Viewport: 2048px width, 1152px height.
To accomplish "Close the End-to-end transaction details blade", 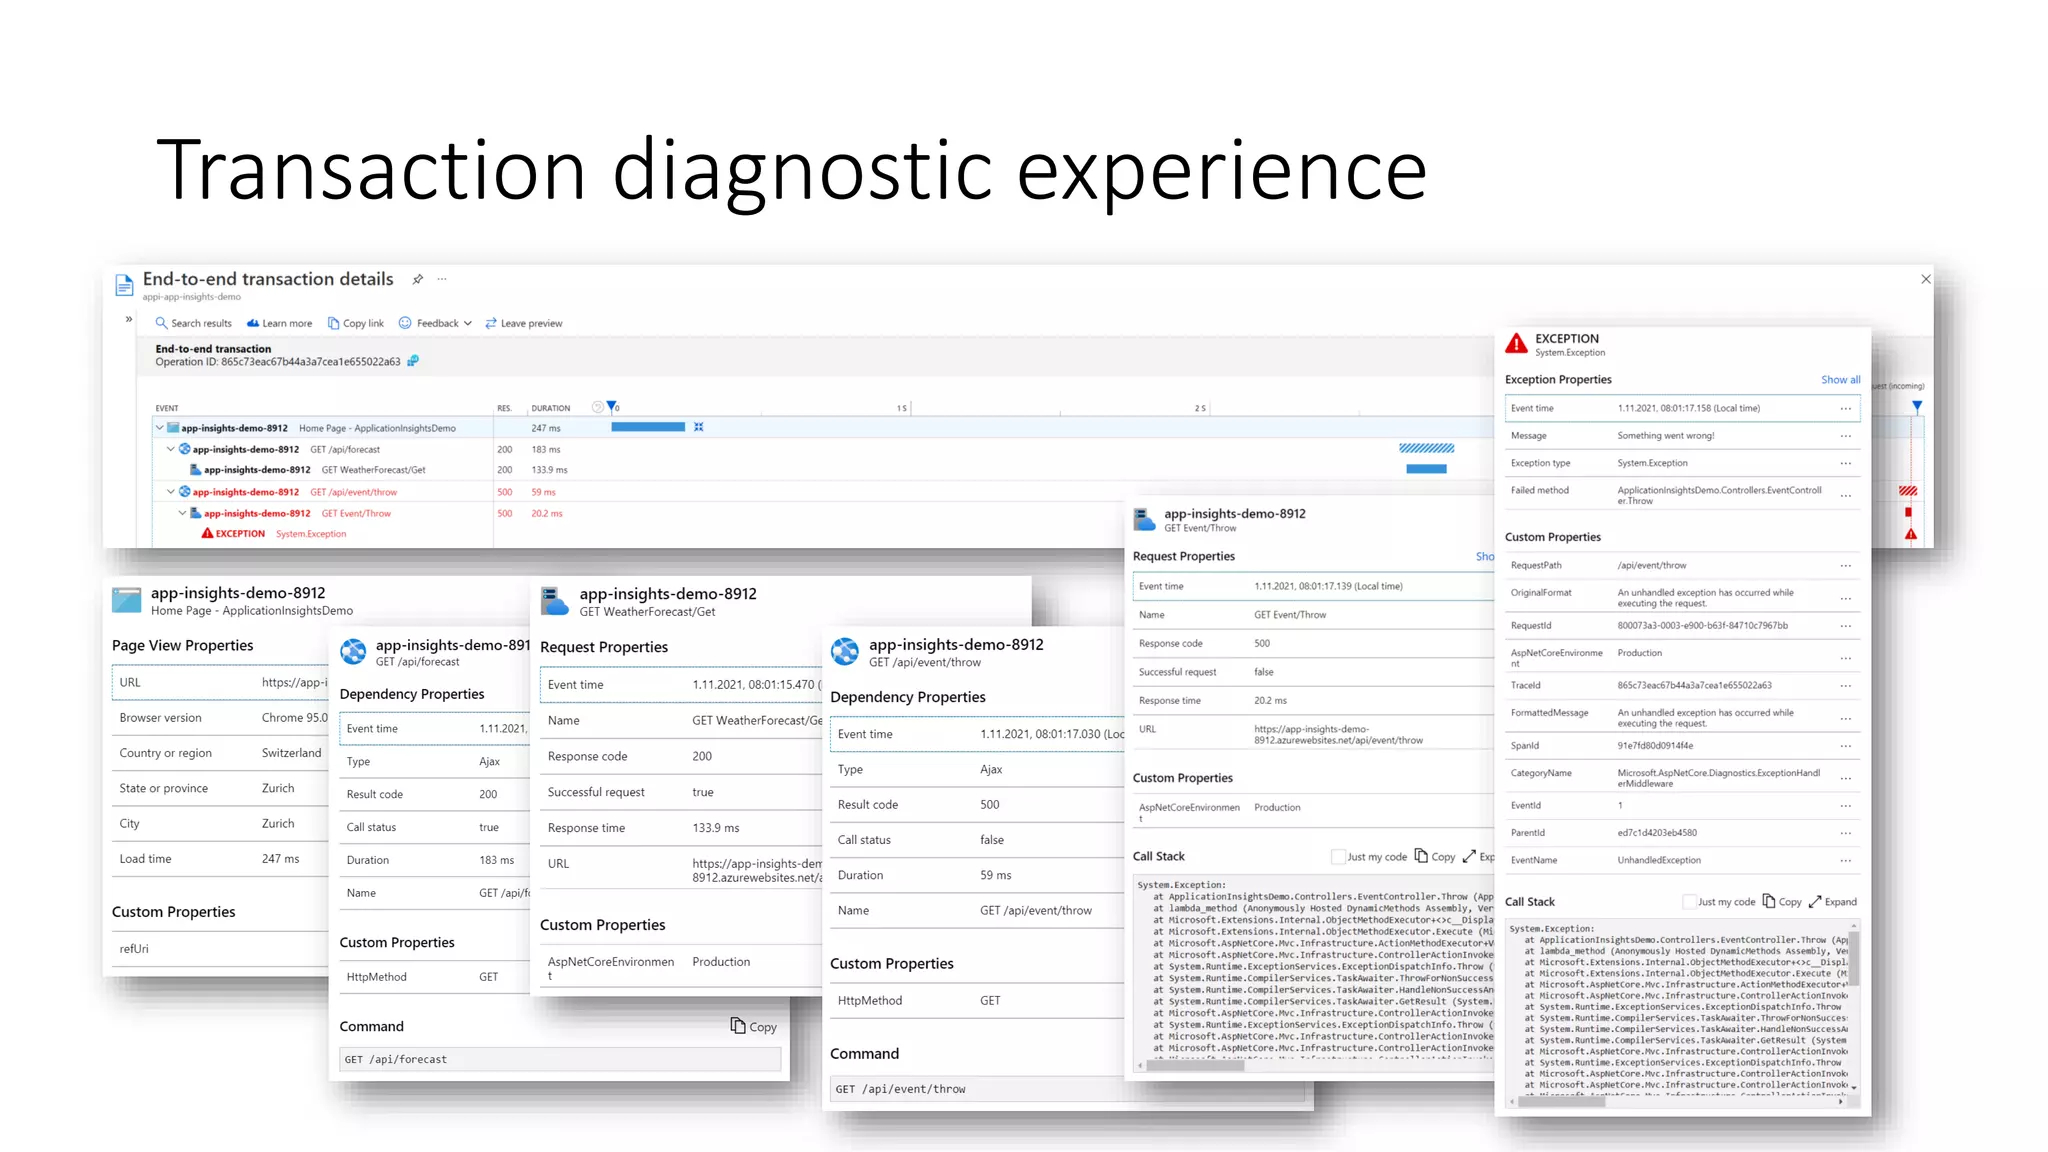I will tap(1925, 279).
